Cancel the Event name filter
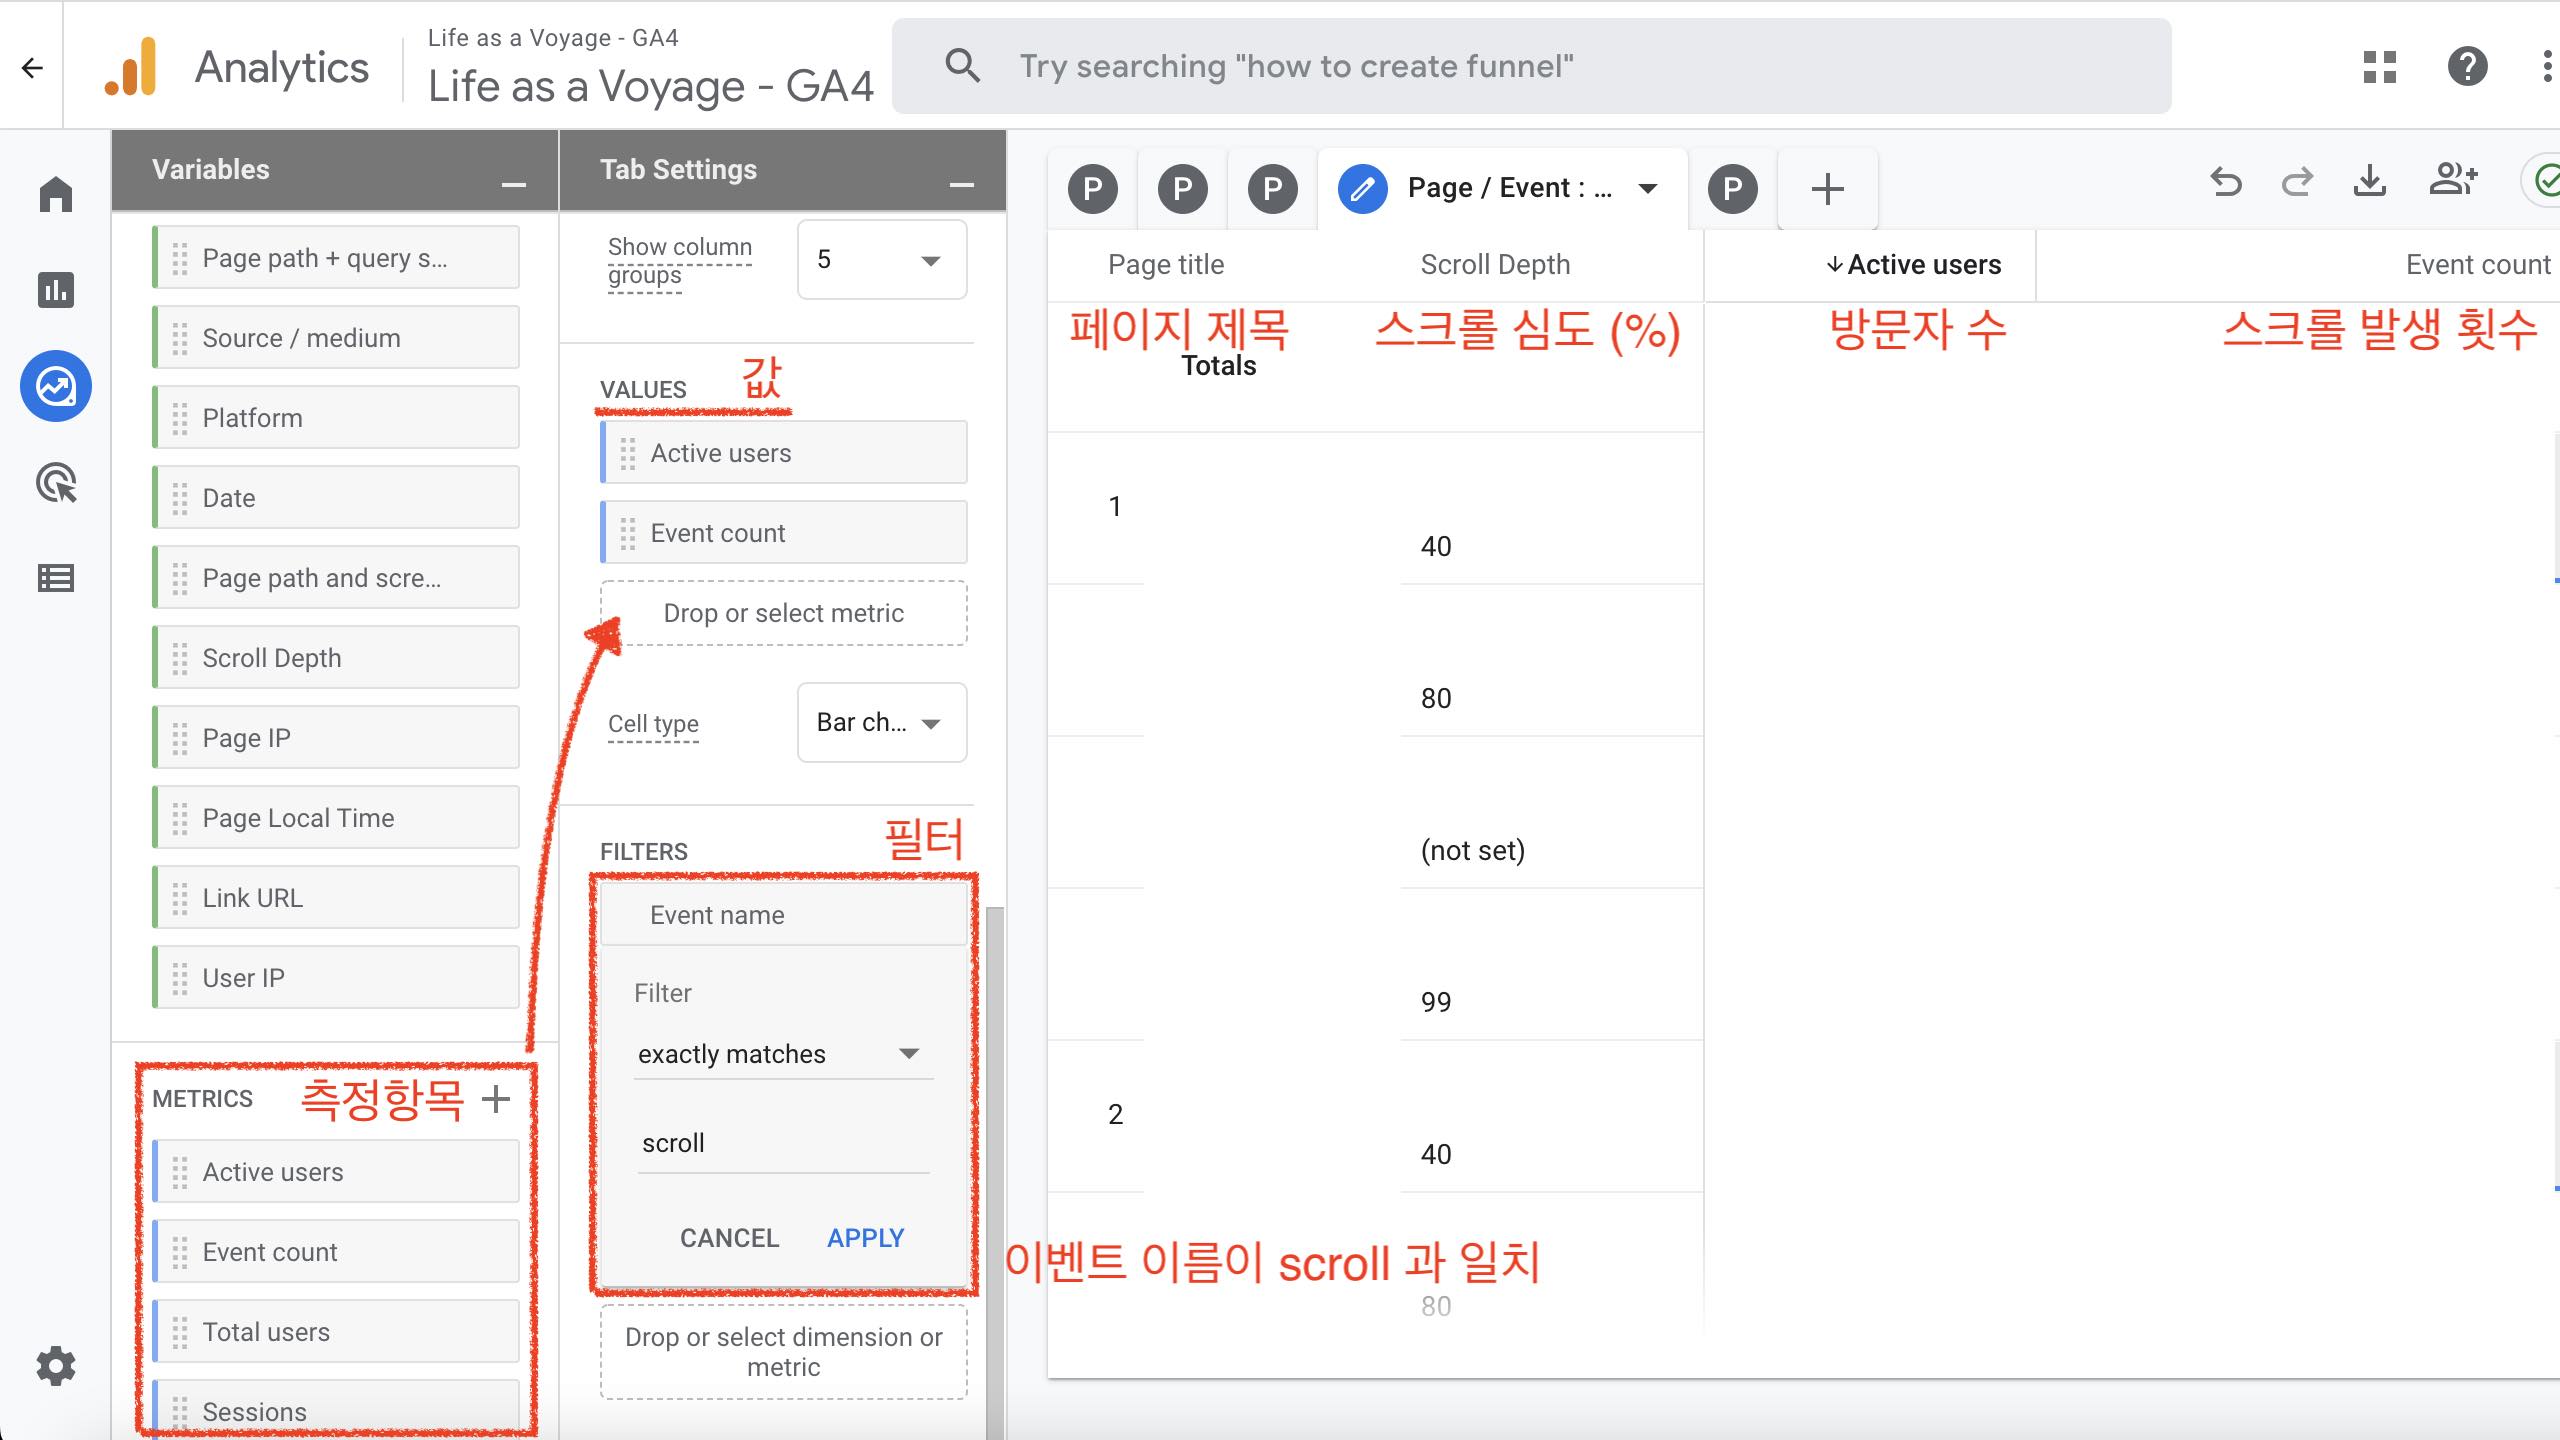This screenshot has width=2560, height=1440. [x=729, y=1237]
